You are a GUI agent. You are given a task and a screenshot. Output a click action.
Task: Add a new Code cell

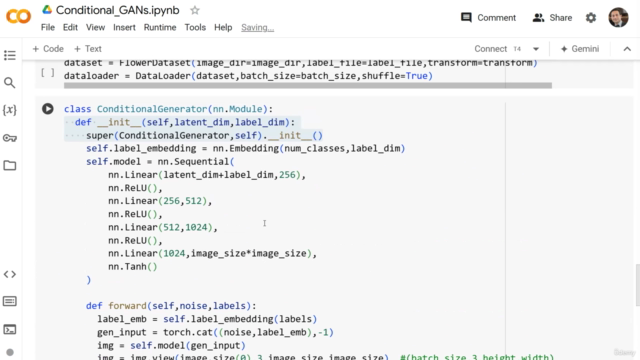point(48,49)
